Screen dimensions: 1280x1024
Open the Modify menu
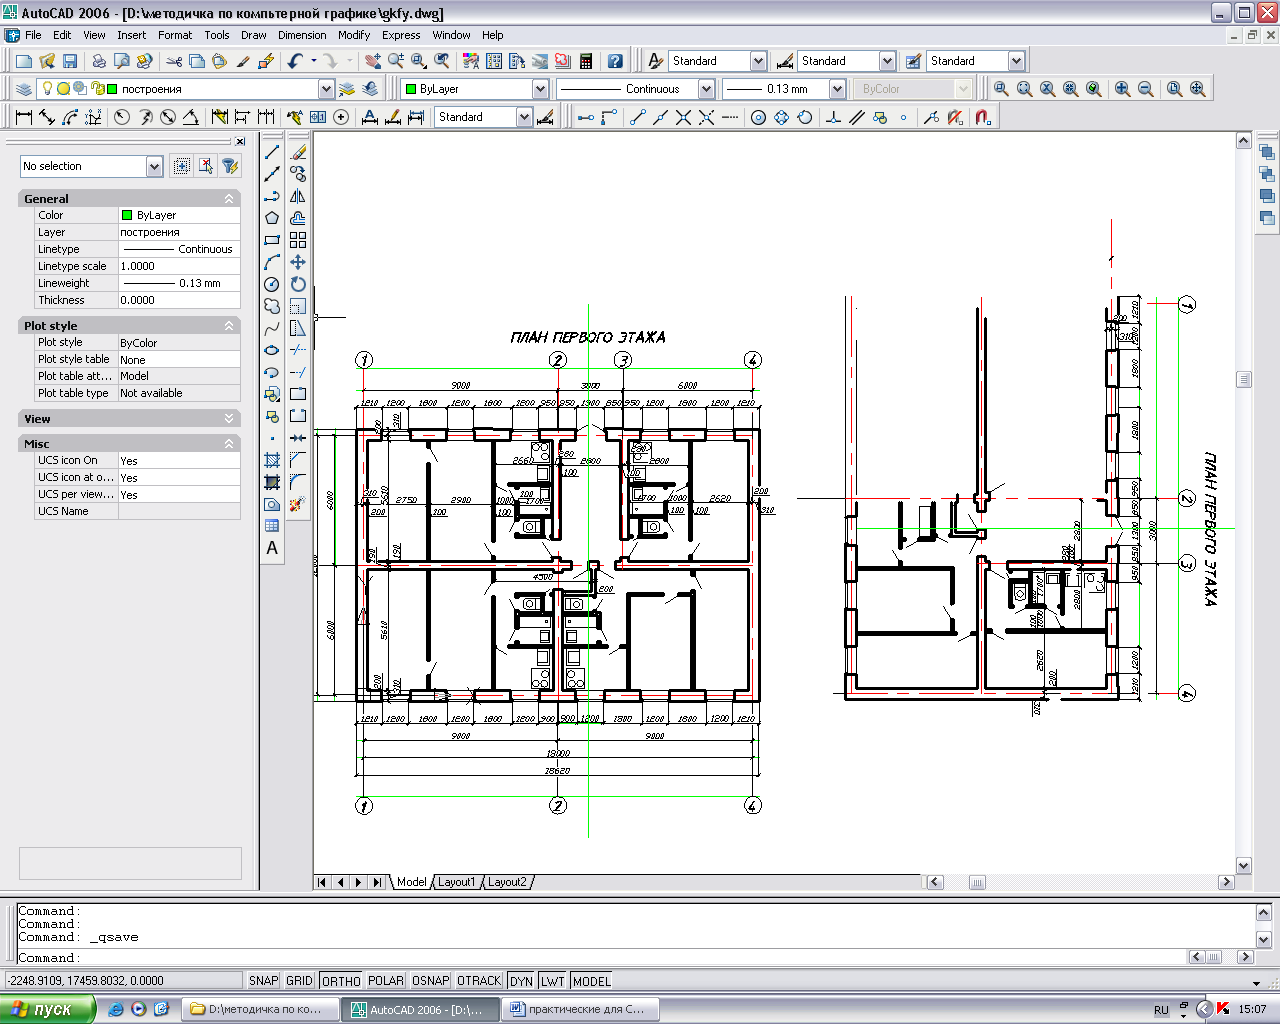tap(354, 35)
